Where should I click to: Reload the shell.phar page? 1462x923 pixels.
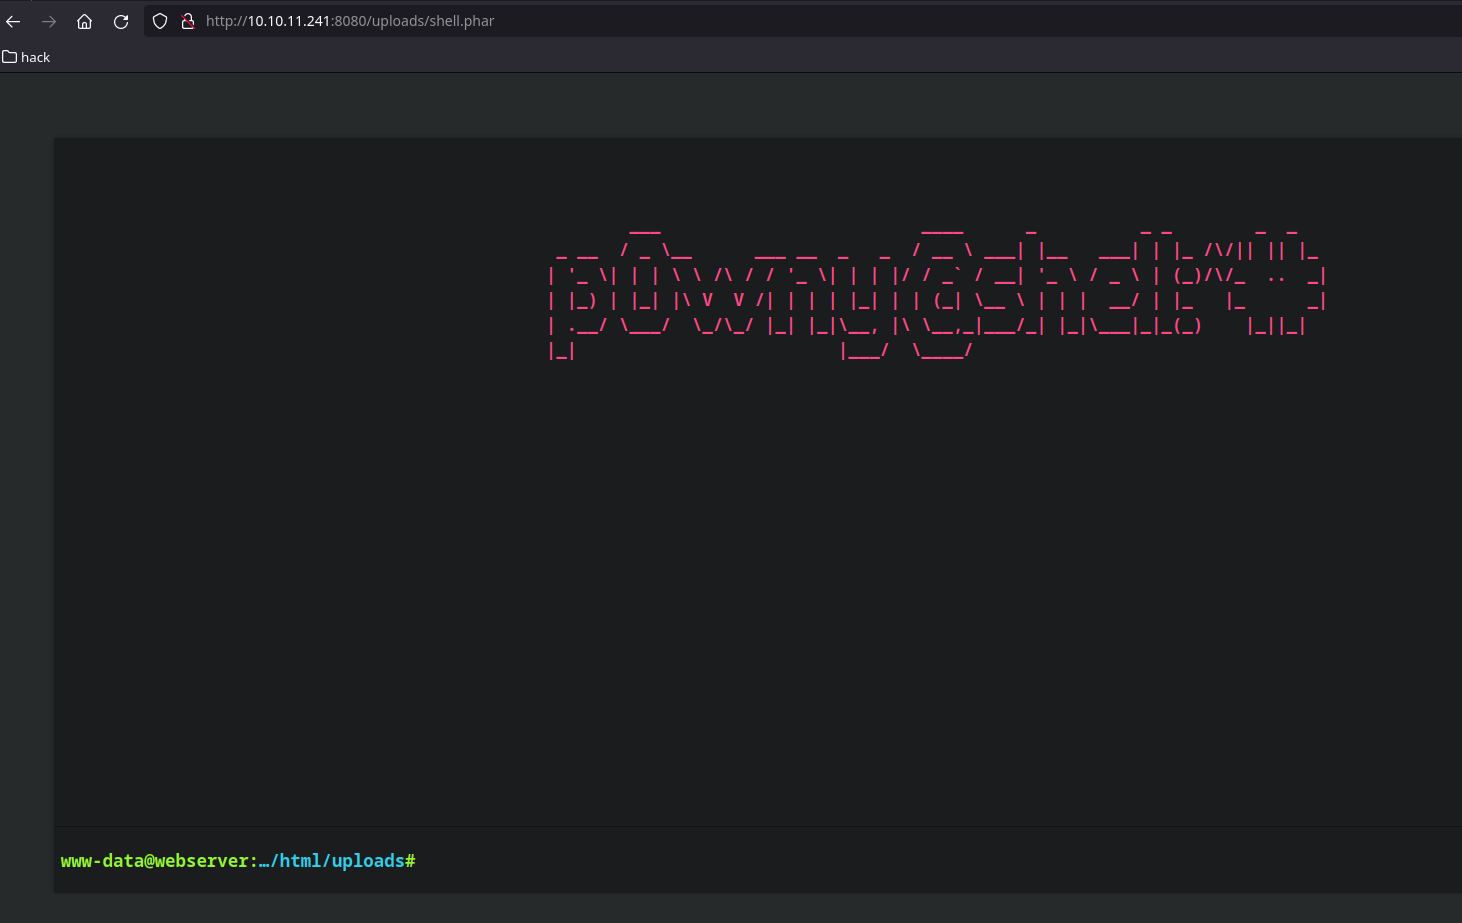121,21
